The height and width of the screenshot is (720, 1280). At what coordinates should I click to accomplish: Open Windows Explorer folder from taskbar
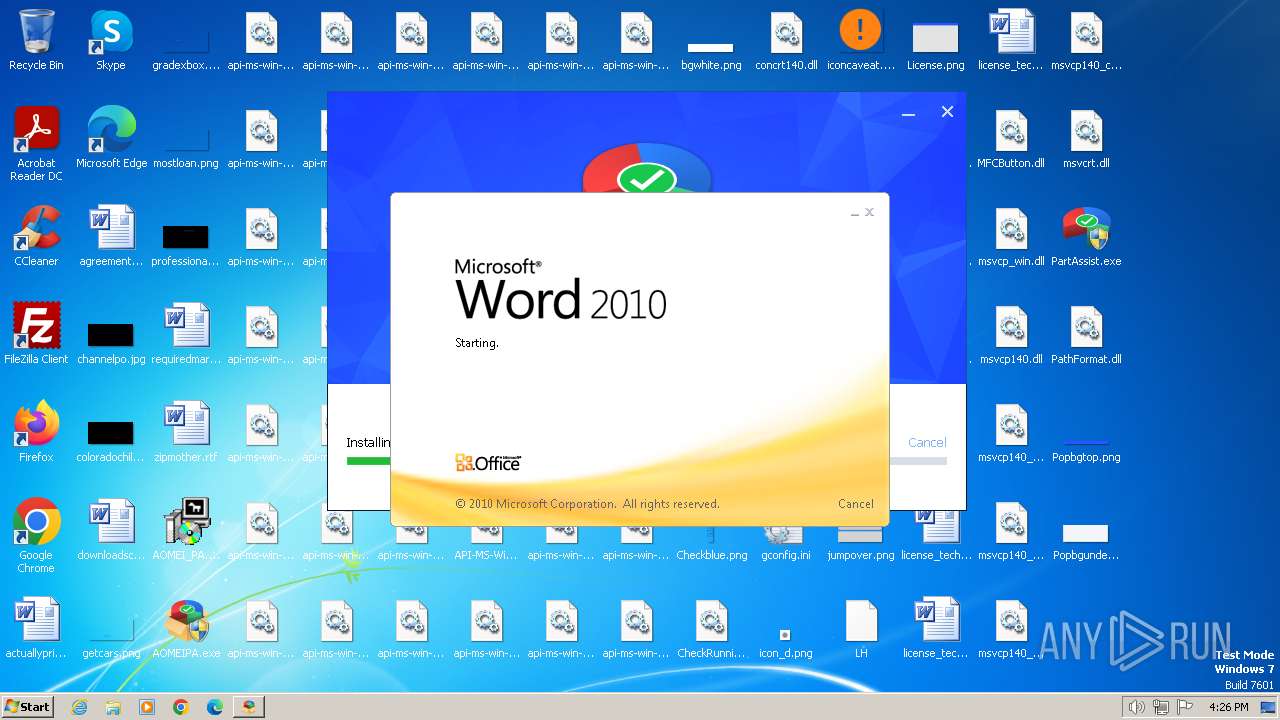coord(113,707)
